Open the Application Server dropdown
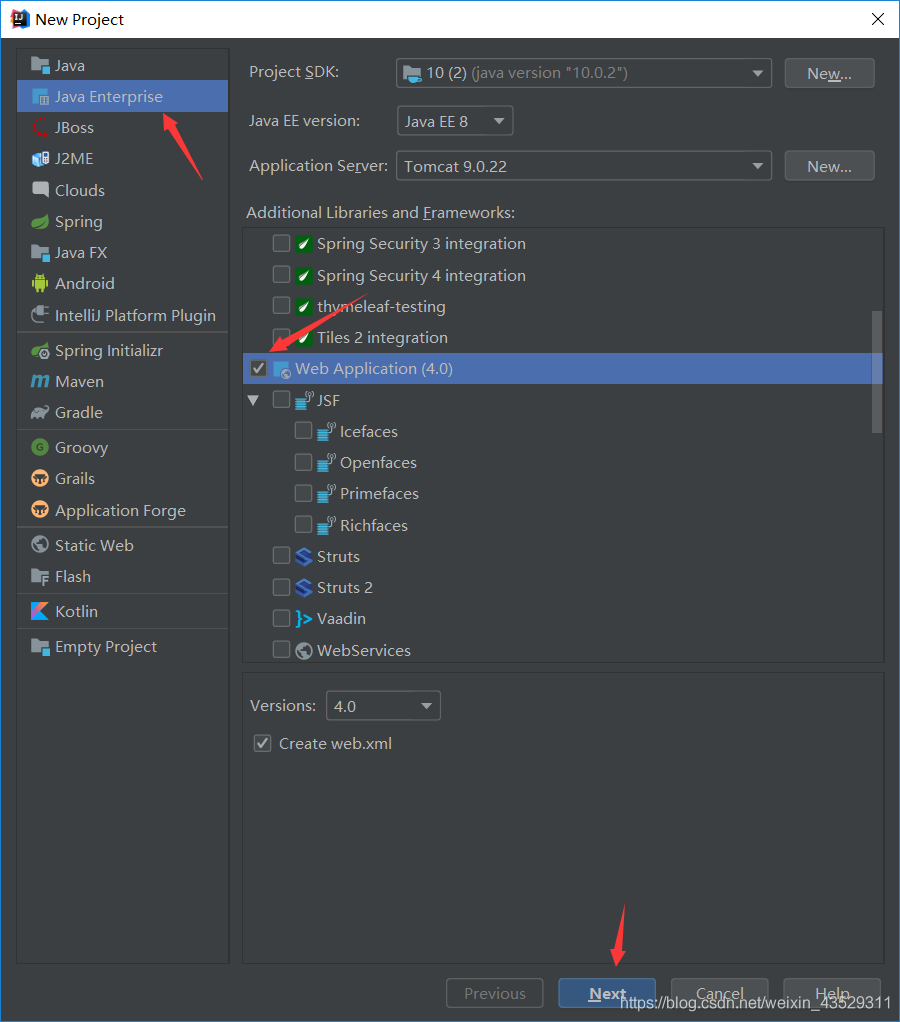The height and width of the screenshot is (1022, 900). pyautogui.click(x=584, y=166)
